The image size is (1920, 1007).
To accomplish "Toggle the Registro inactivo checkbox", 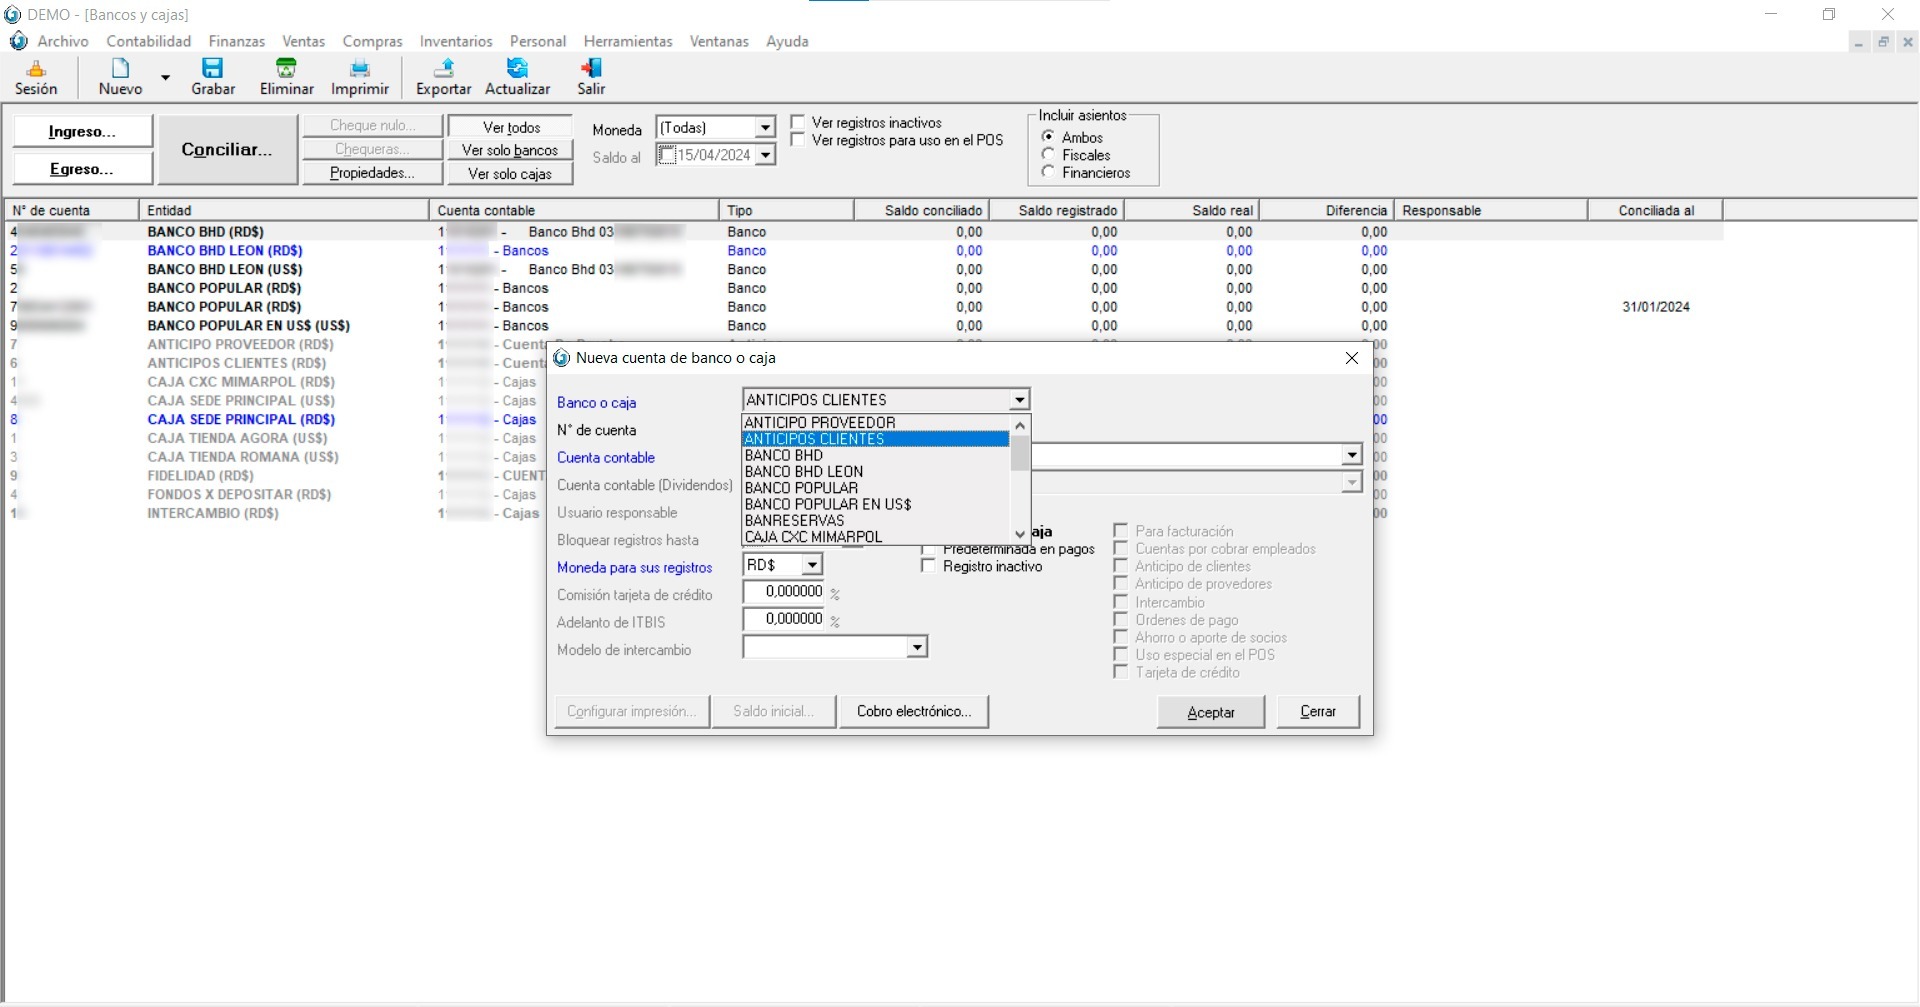I will tap(929, 566).
